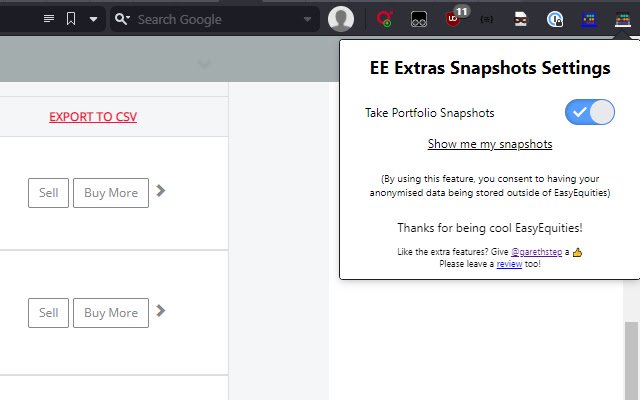Open the curly braces extension icon
The image size is (640, 400).
coord(487,19)
